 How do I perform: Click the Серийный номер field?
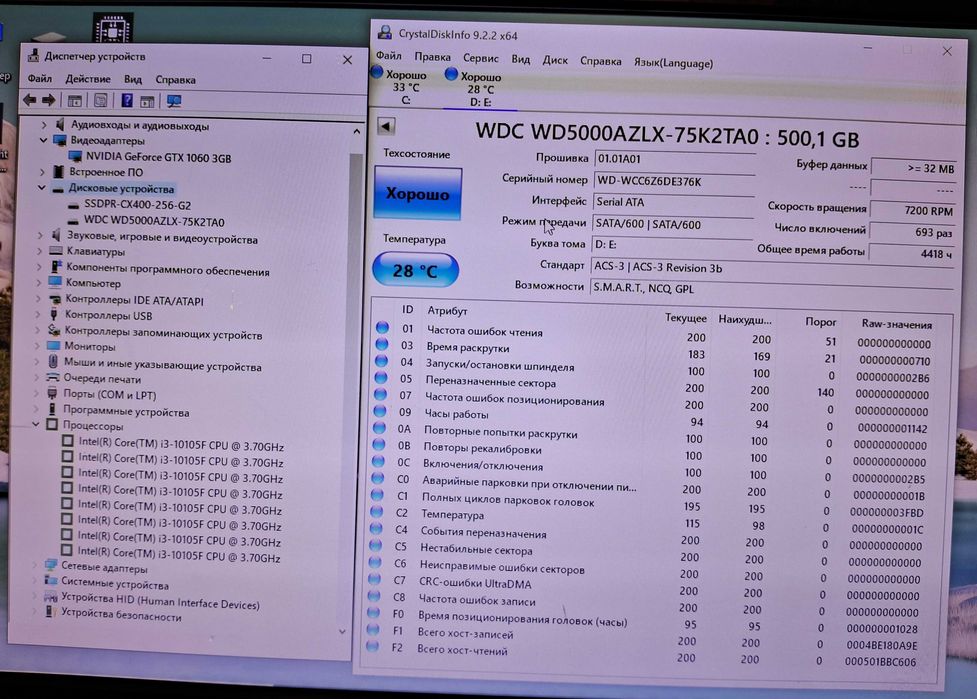(x=674, y=181)
